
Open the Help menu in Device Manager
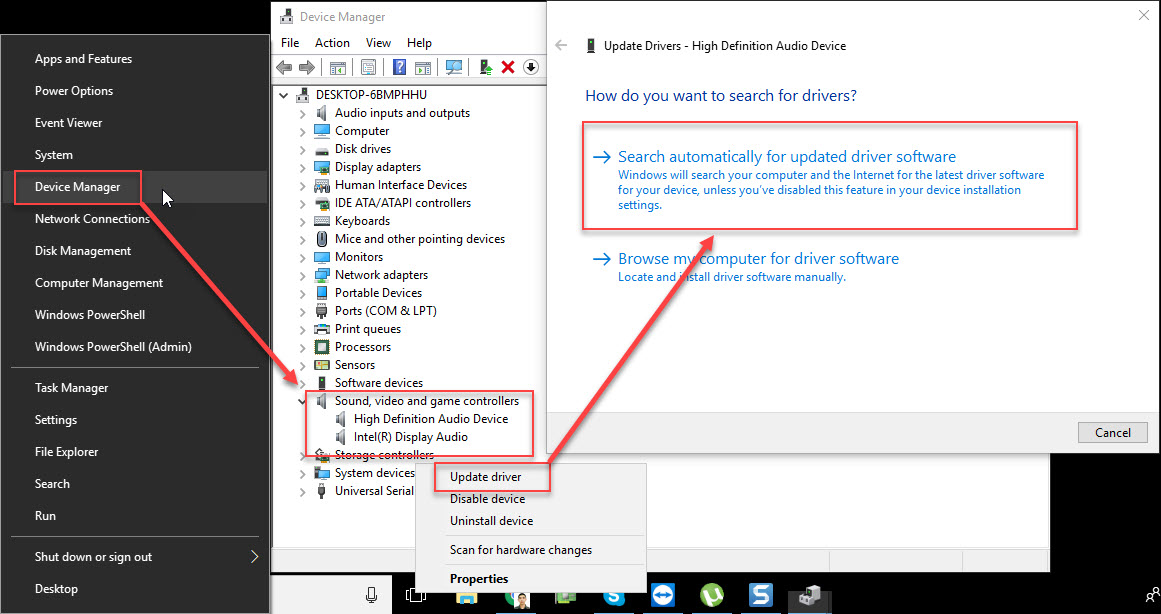pos(419,43)
